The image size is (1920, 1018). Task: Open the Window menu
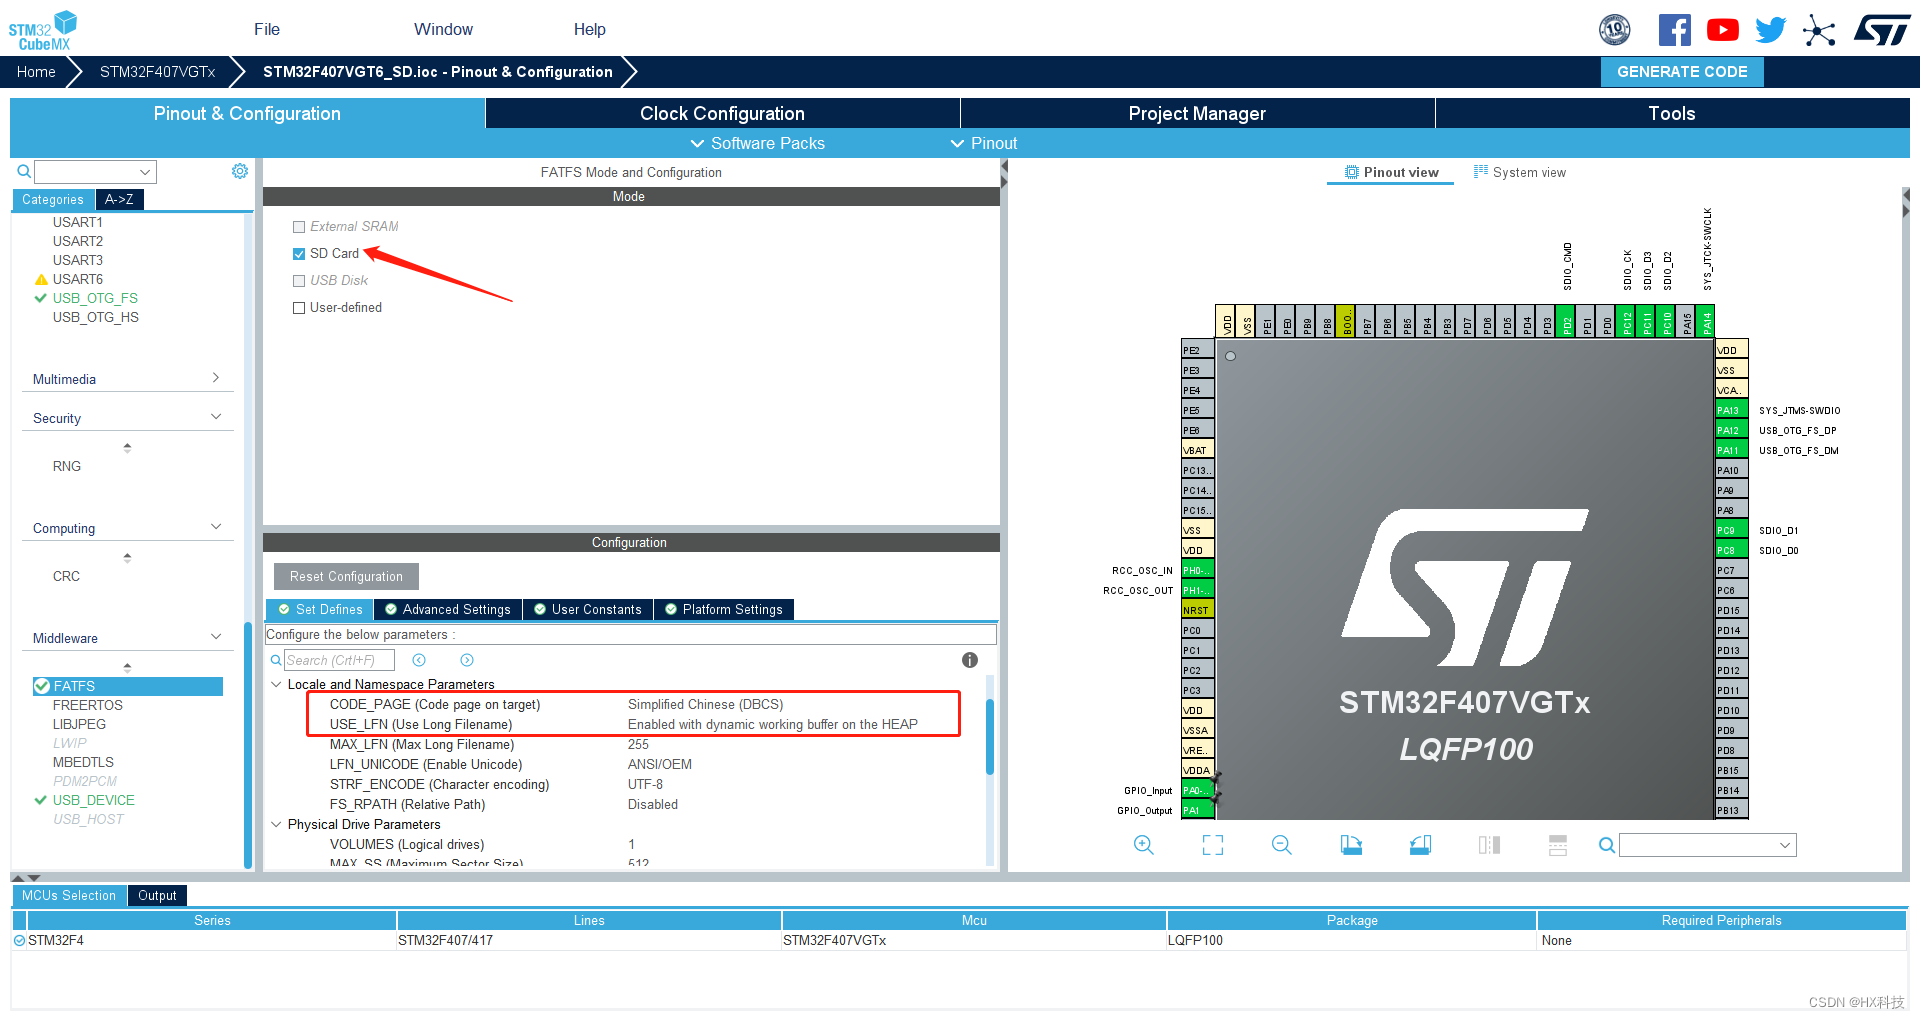tap(443, 29)
